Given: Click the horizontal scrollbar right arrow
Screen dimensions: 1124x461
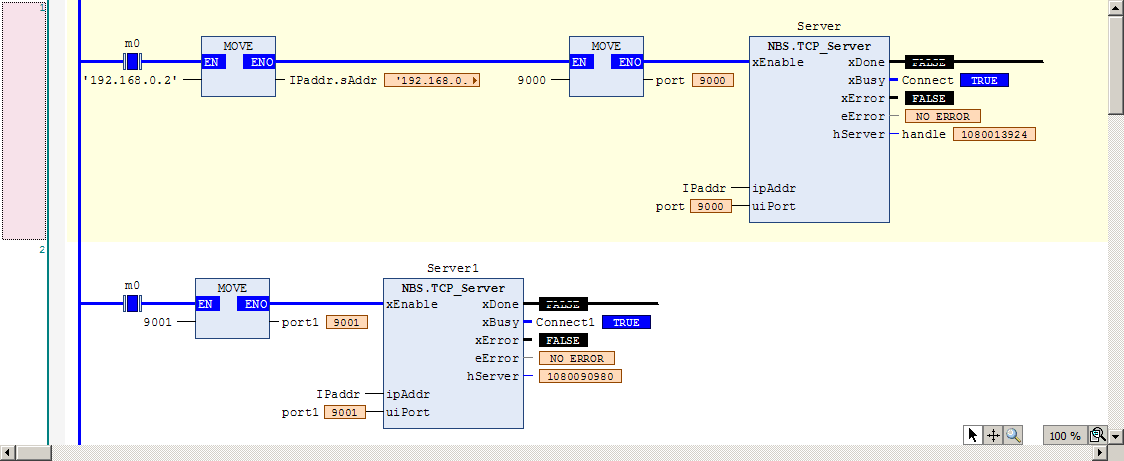Looking at the screenshot, I should coord(1101,453).
